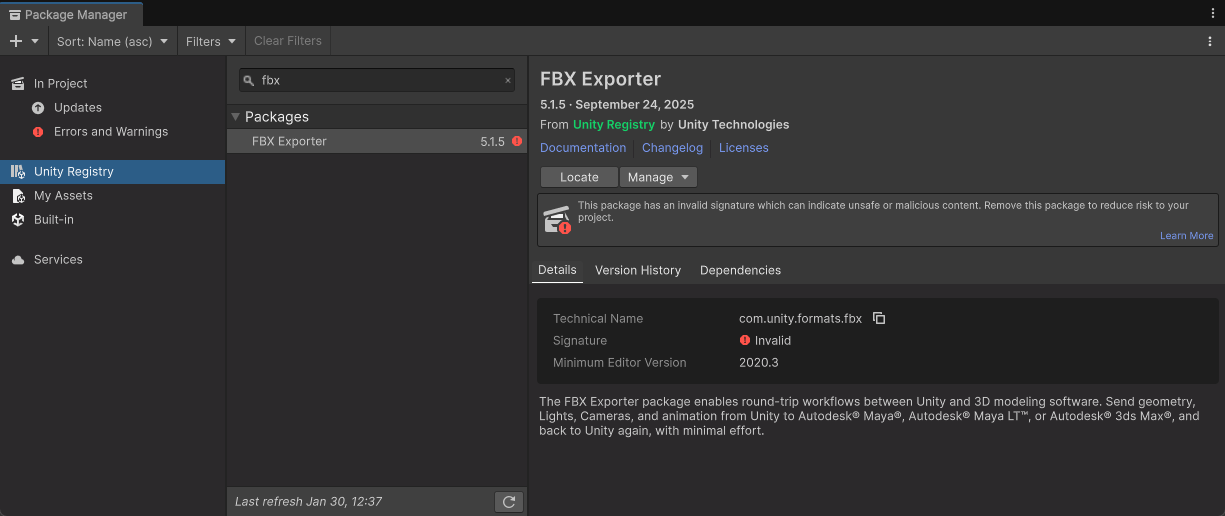Click the red error icon on FBX Exporter row
Screen dimensions: 1225x516
517,141
